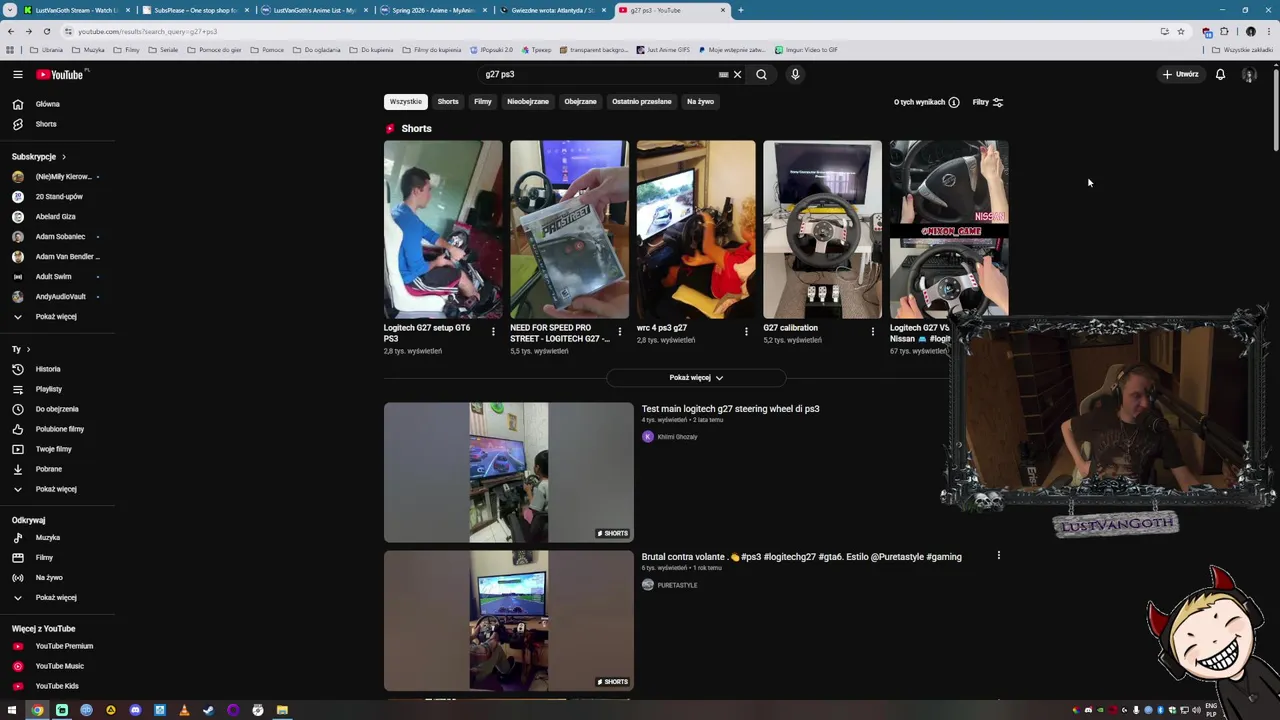Open Adam Sobaniec subscription channel
The height and width of the screenshot is (720, 1280).
pos(60,237)
